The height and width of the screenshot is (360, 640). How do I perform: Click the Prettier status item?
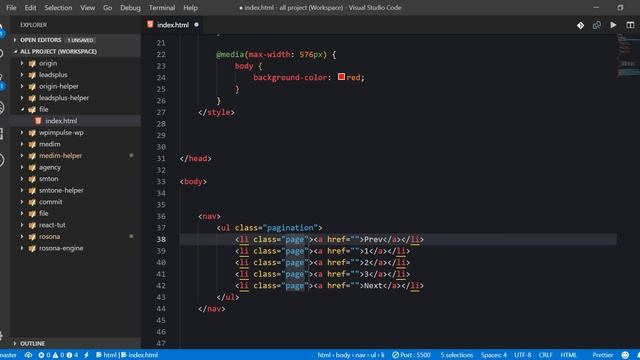coord(602,355)
